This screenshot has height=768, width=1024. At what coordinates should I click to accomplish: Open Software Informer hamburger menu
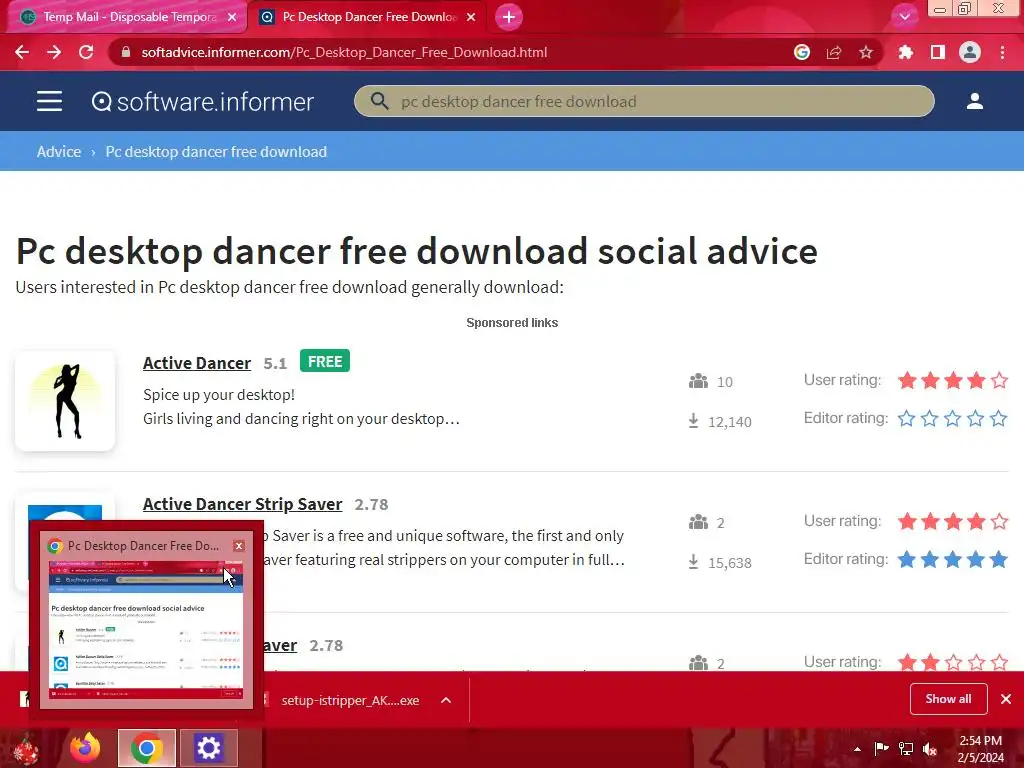(50, 101)
